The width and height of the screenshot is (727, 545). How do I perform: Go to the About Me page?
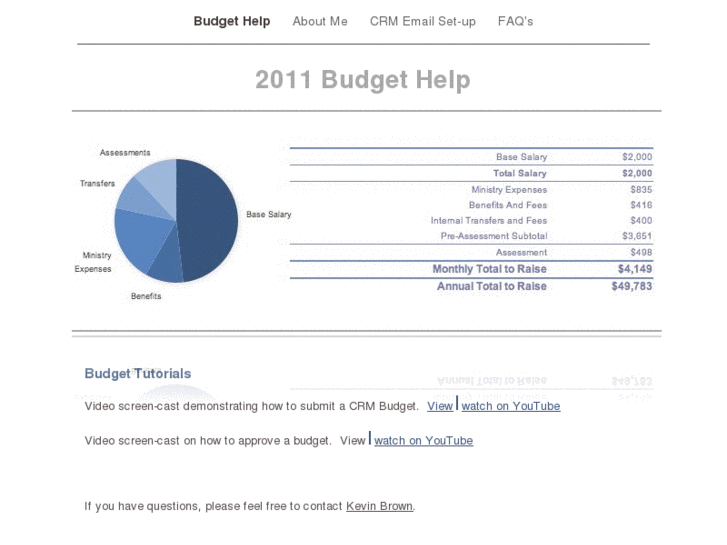320,21
